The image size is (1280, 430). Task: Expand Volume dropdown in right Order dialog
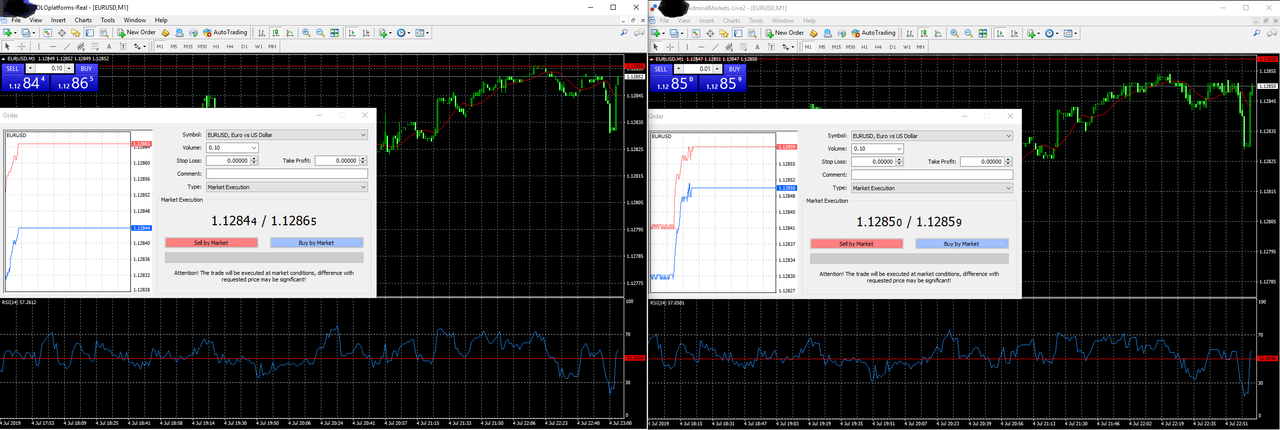pyautogui.click(x=899, y=148)
